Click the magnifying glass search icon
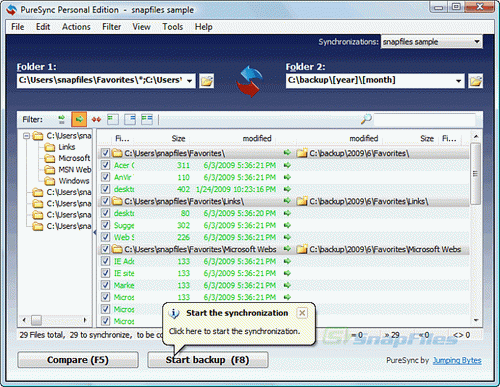Viewport: 500px width, 387px height. (366, 119)
